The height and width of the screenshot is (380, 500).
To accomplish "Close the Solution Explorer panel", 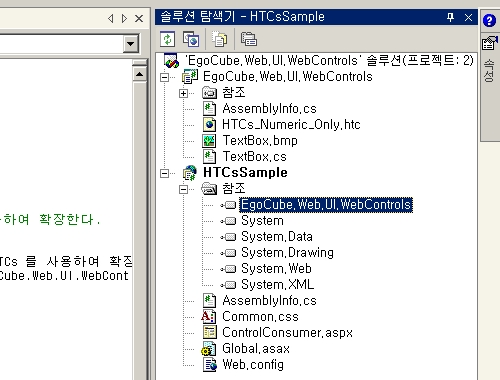I will (468, 17).
